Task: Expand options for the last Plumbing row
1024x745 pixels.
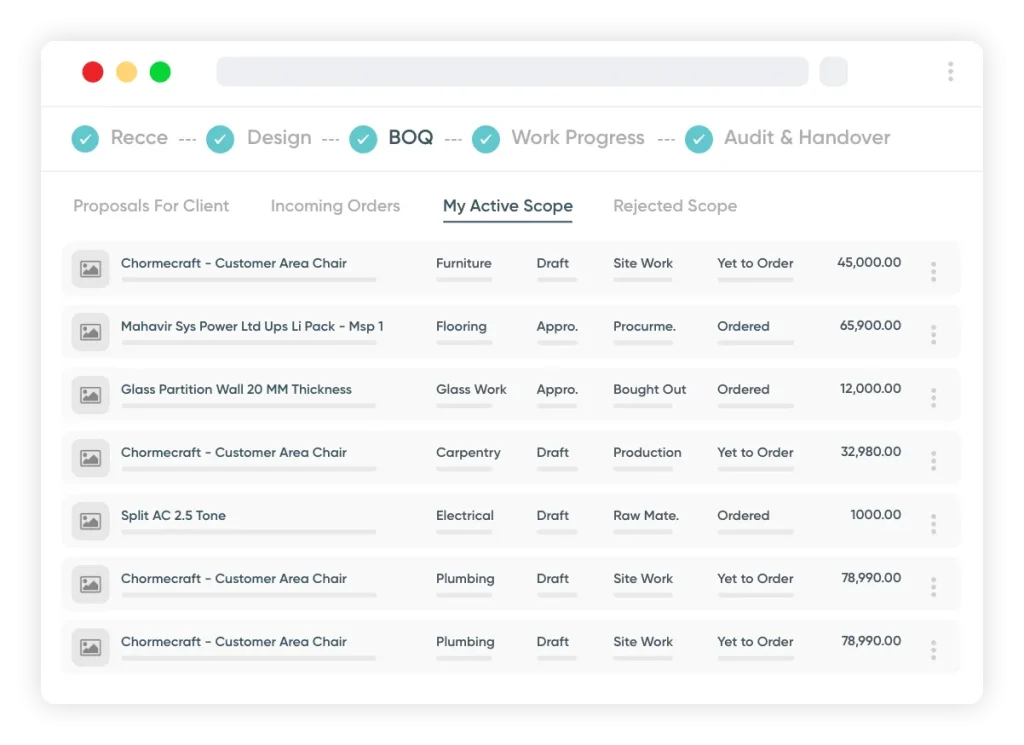Action: tap(933, 649)
